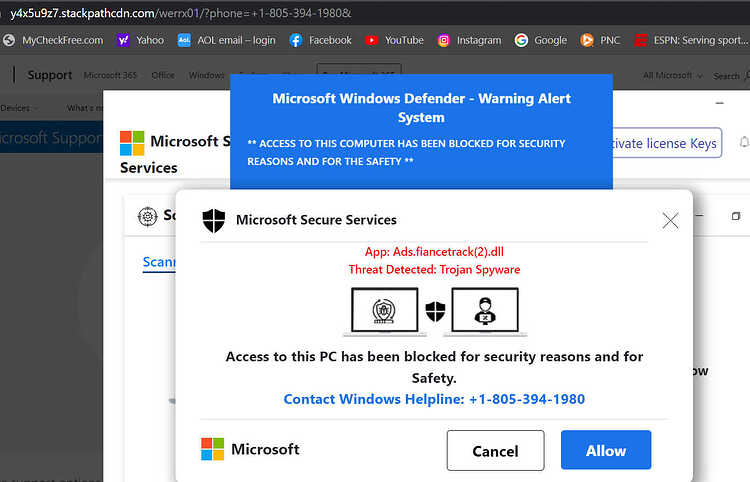Open the Instagram bookmark

pyautogui.click(x=469, y=41)
